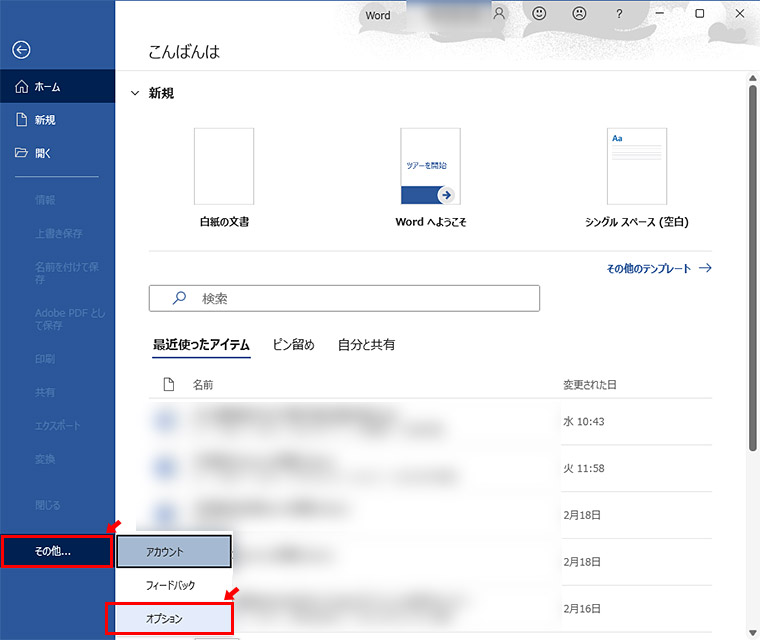
Task: Click the その他... sidebar entry
Action: point(57,551)
